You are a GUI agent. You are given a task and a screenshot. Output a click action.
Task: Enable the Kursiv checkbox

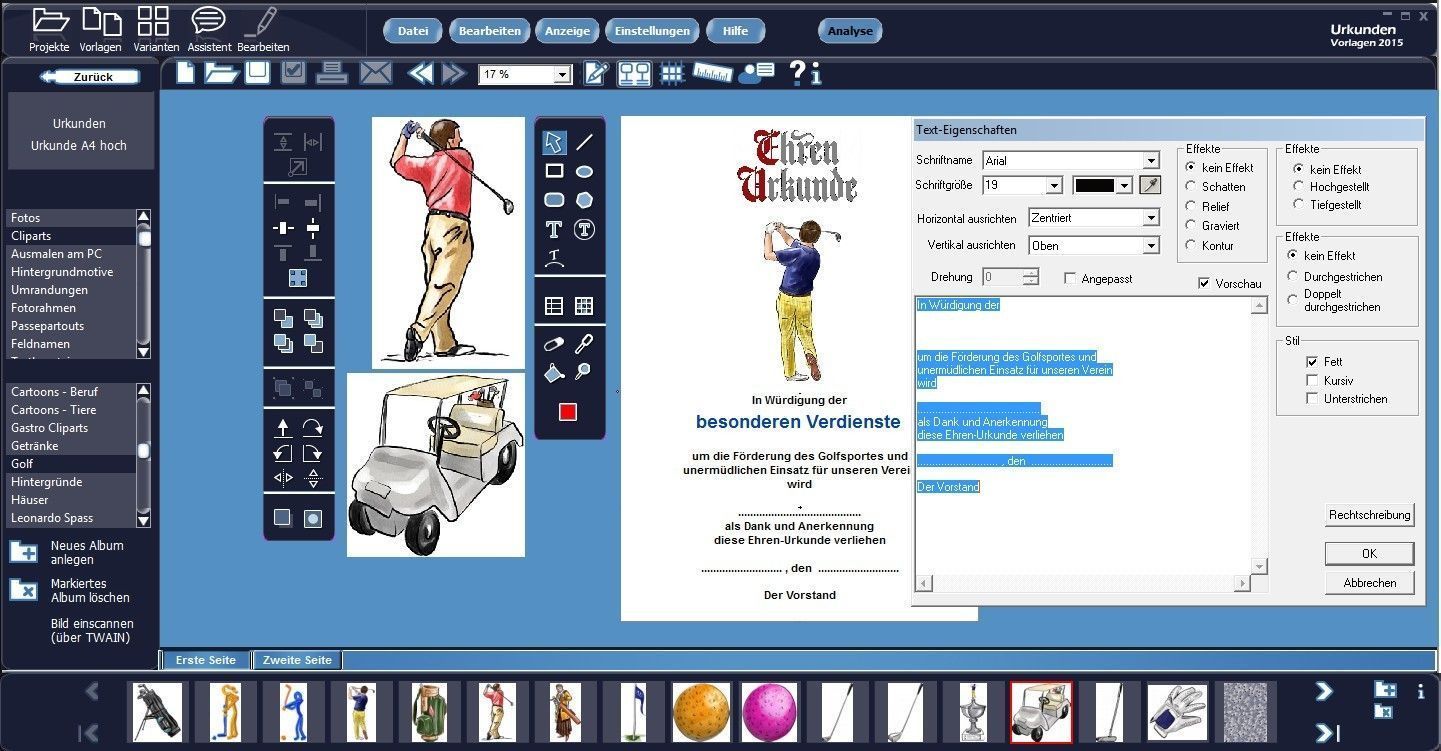point(1312,381)
